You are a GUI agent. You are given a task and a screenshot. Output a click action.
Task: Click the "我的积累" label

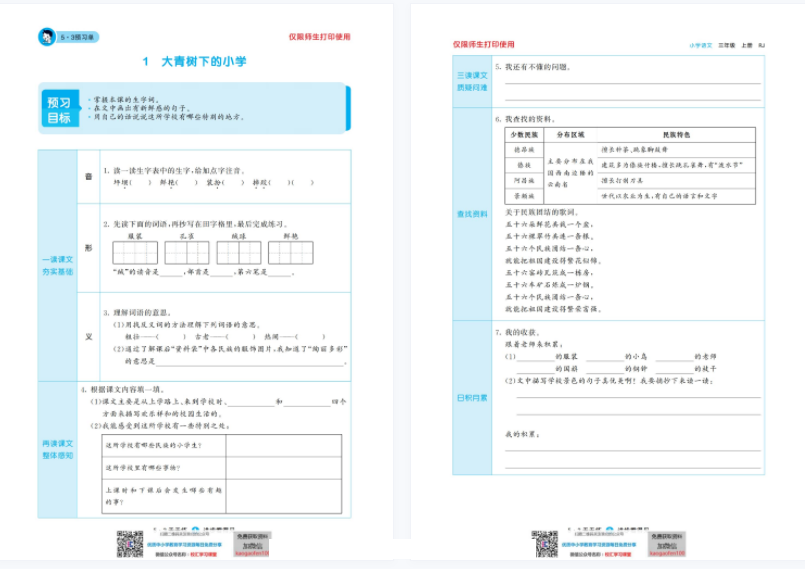pyautogui.click(x=522, y=434)
